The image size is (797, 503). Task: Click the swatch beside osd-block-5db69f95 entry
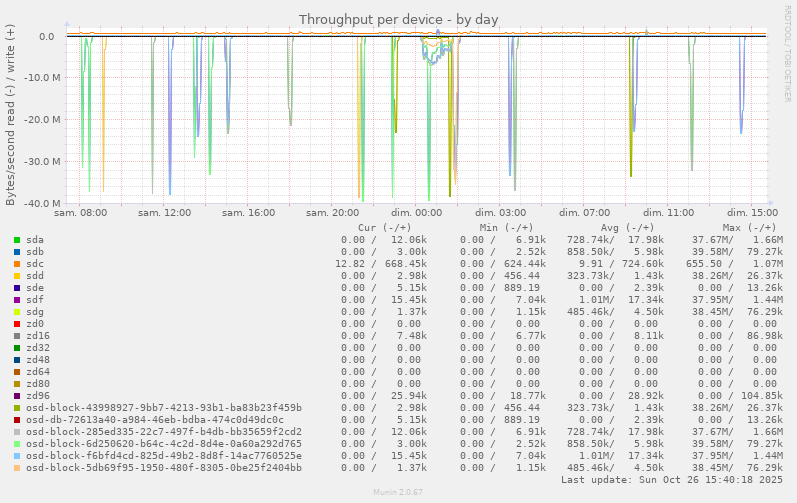tap(17, 468)
